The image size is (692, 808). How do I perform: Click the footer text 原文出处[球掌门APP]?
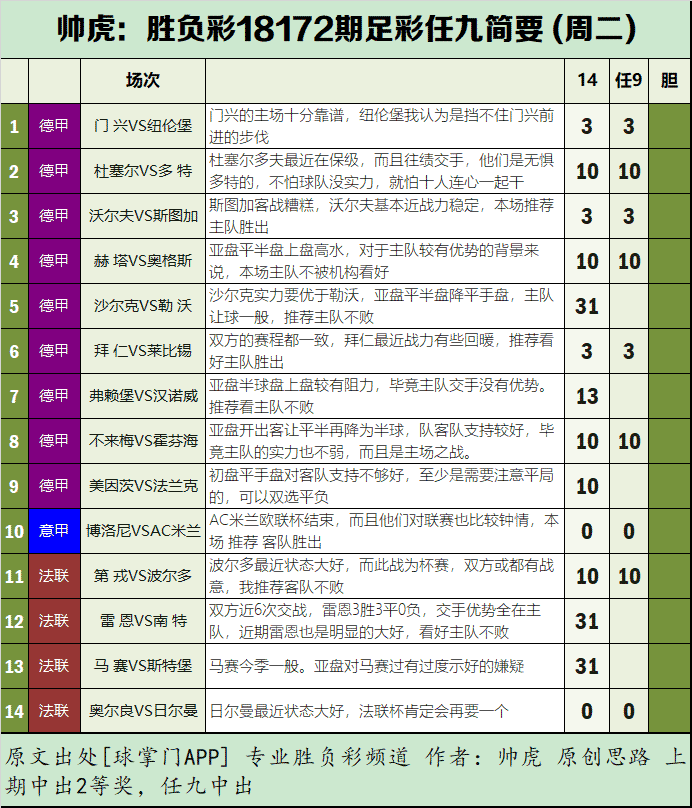tap(117, 757)
